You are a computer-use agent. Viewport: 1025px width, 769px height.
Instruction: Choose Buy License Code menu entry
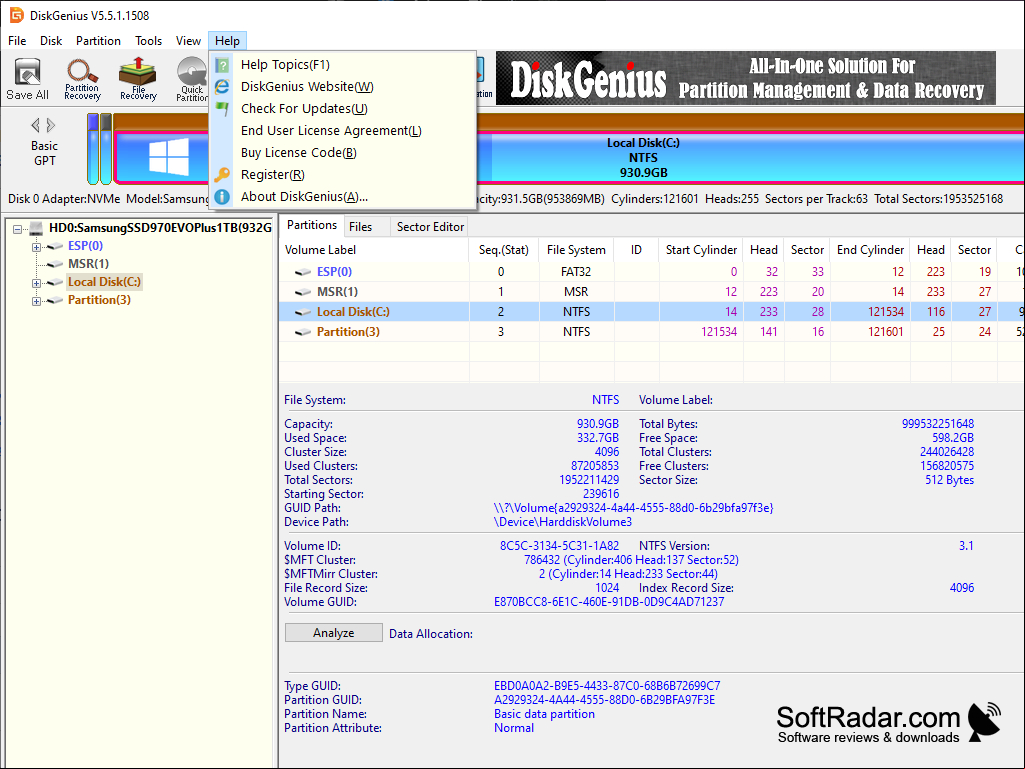click(343, 152)
